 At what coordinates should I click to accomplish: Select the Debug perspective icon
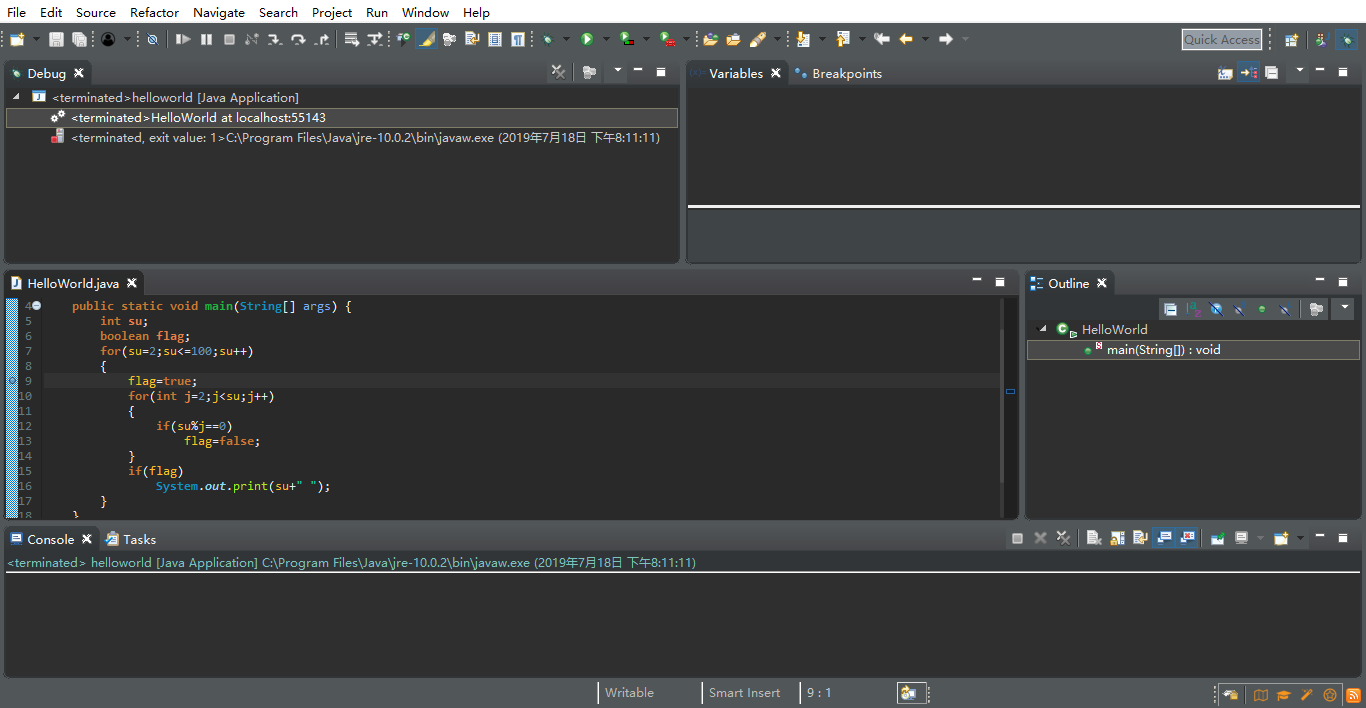click(x=1348, y=39)
